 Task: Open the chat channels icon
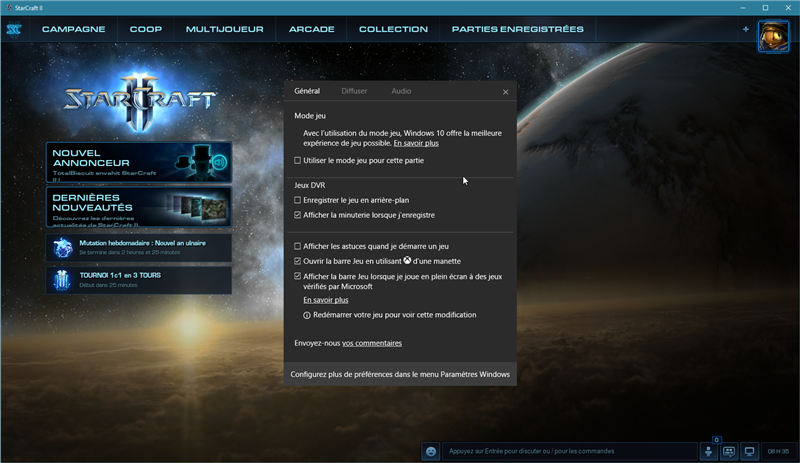(x=729, y=451)
